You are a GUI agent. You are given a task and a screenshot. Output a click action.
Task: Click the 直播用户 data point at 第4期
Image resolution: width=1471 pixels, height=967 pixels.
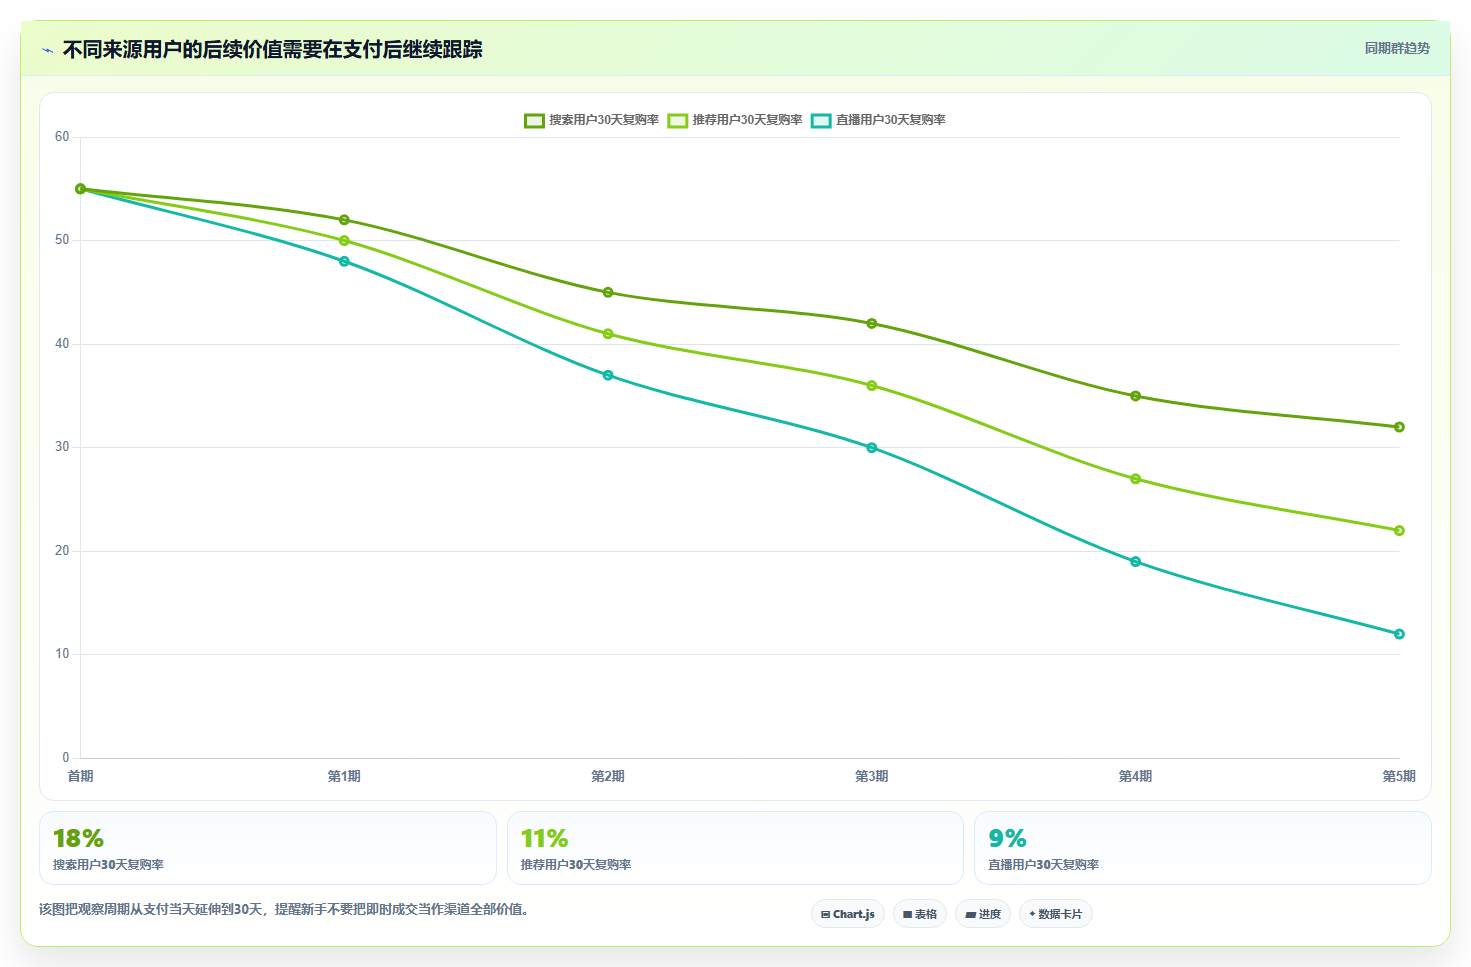(x=1135, y=561)
